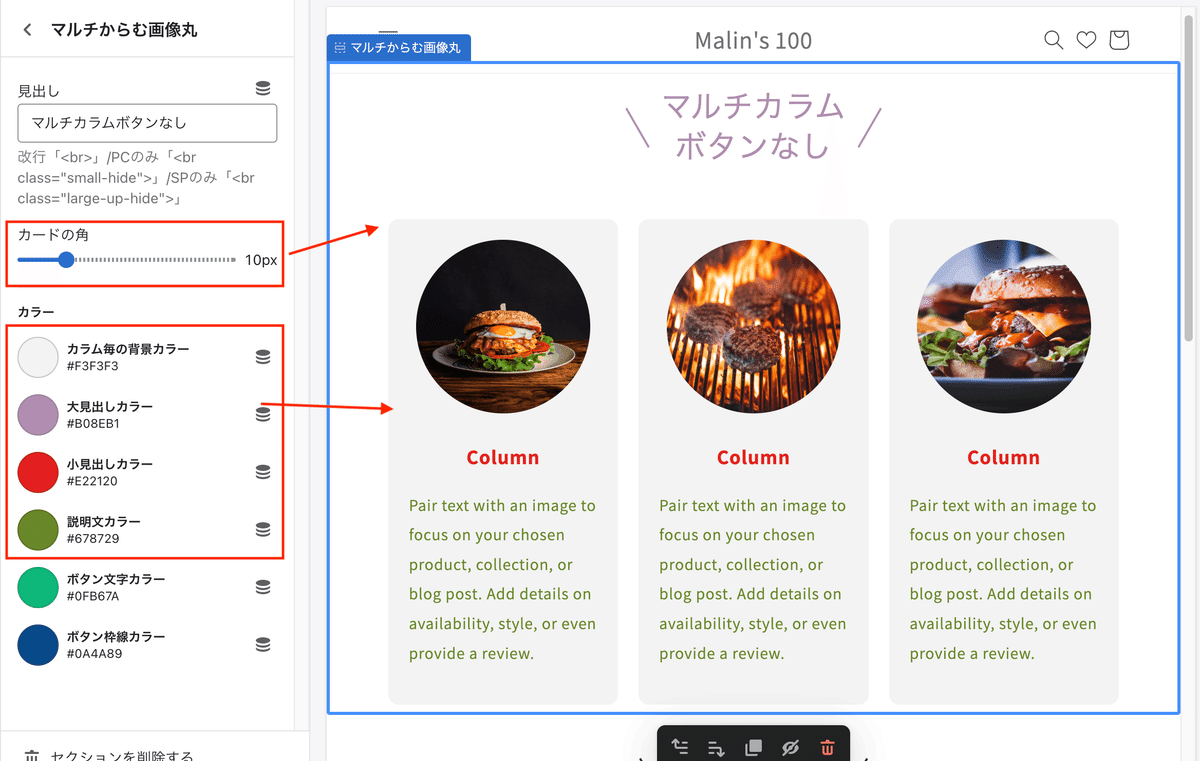This screenshot has width=1200, height=761.
Task: Click database icon beside 説明文カラー
Action: click(263, 529)
